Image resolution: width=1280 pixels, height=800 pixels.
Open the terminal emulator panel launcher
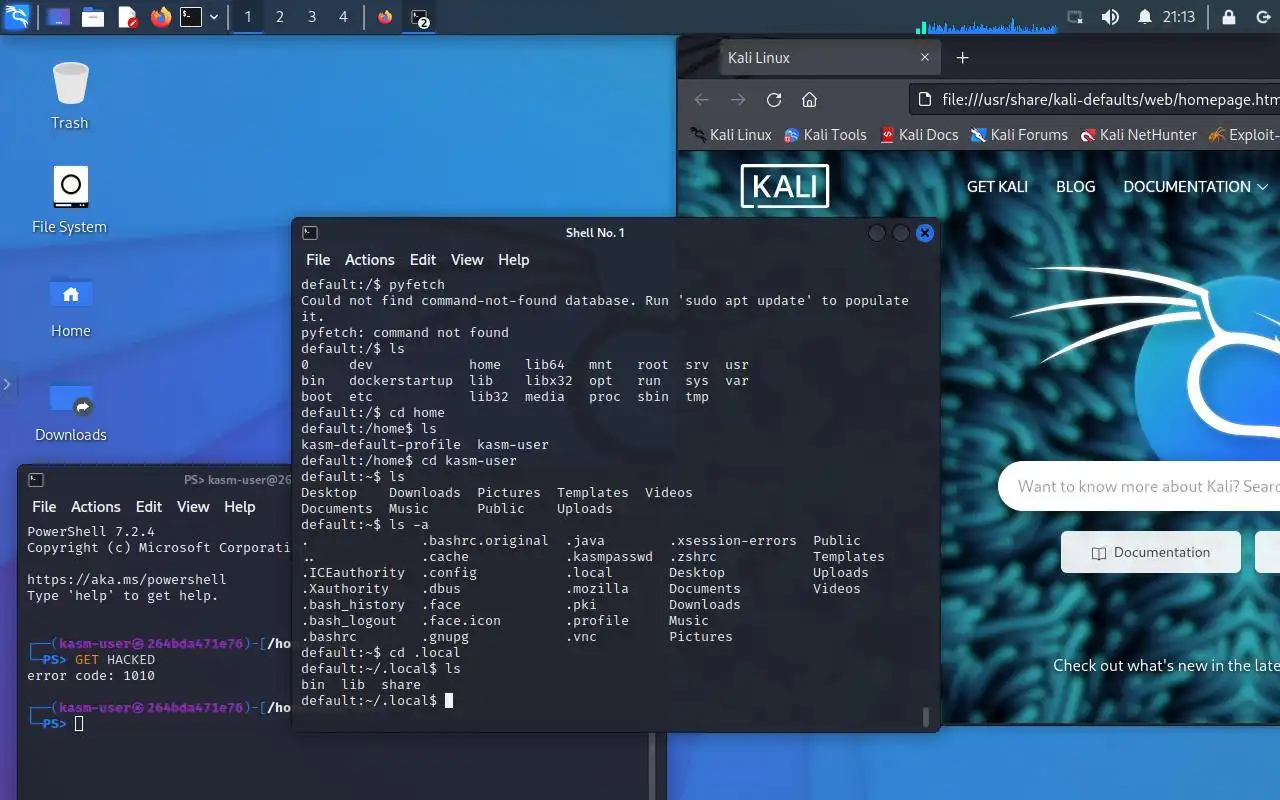pos(191,17)
